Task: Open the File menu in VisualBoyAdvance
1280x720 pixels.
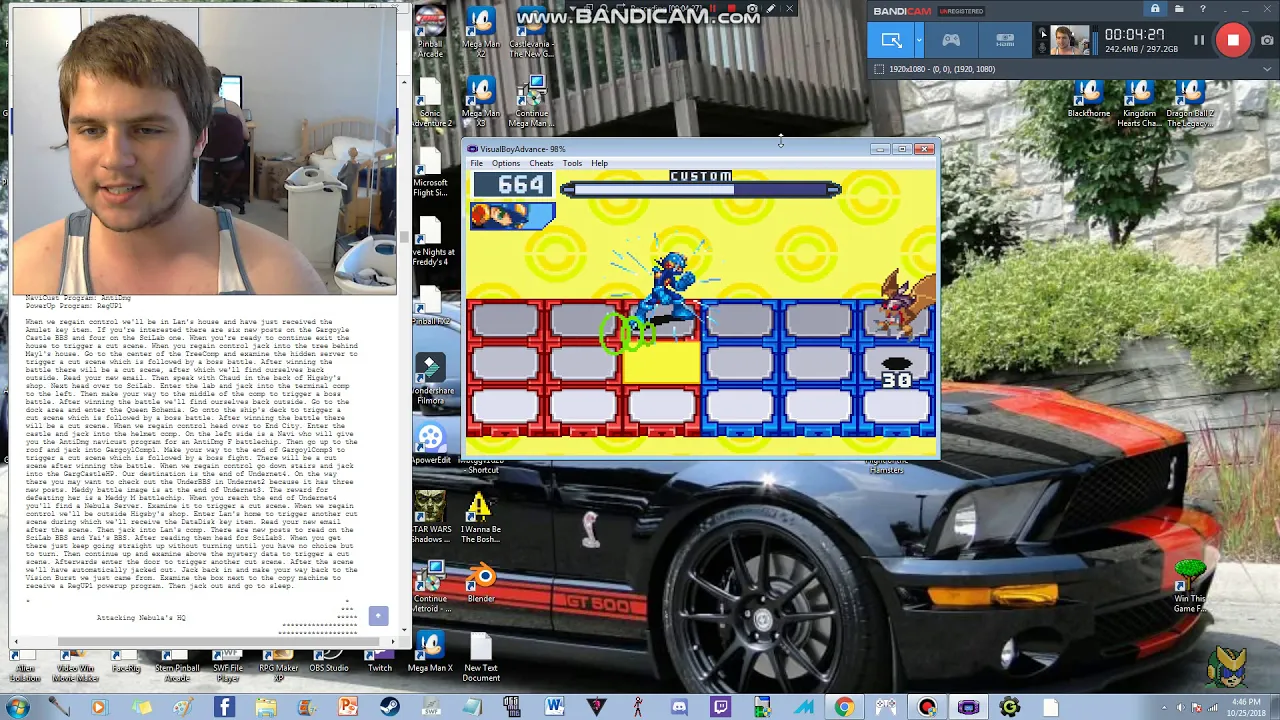Action: 477,163
